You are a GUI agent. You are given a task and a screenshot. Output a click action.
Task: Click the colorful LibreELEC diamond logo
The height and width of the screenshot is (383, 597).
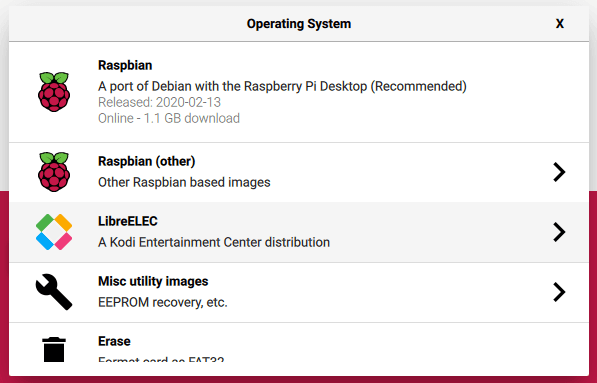tap(54, 232)
